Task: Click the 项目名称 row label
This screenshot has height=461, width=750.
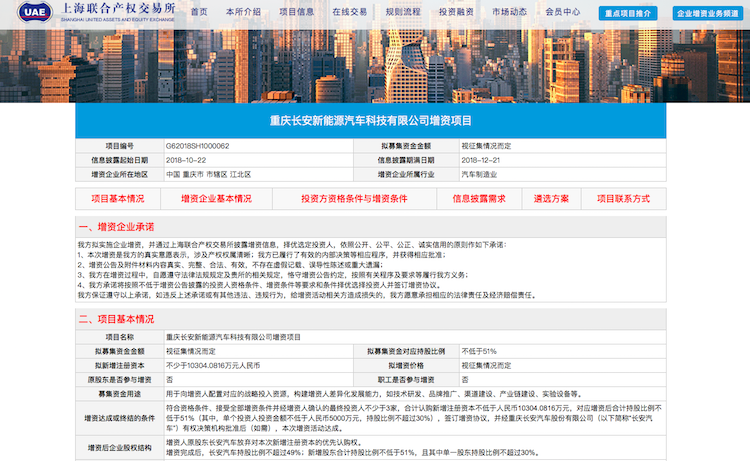Action: [x=120, y=337]
